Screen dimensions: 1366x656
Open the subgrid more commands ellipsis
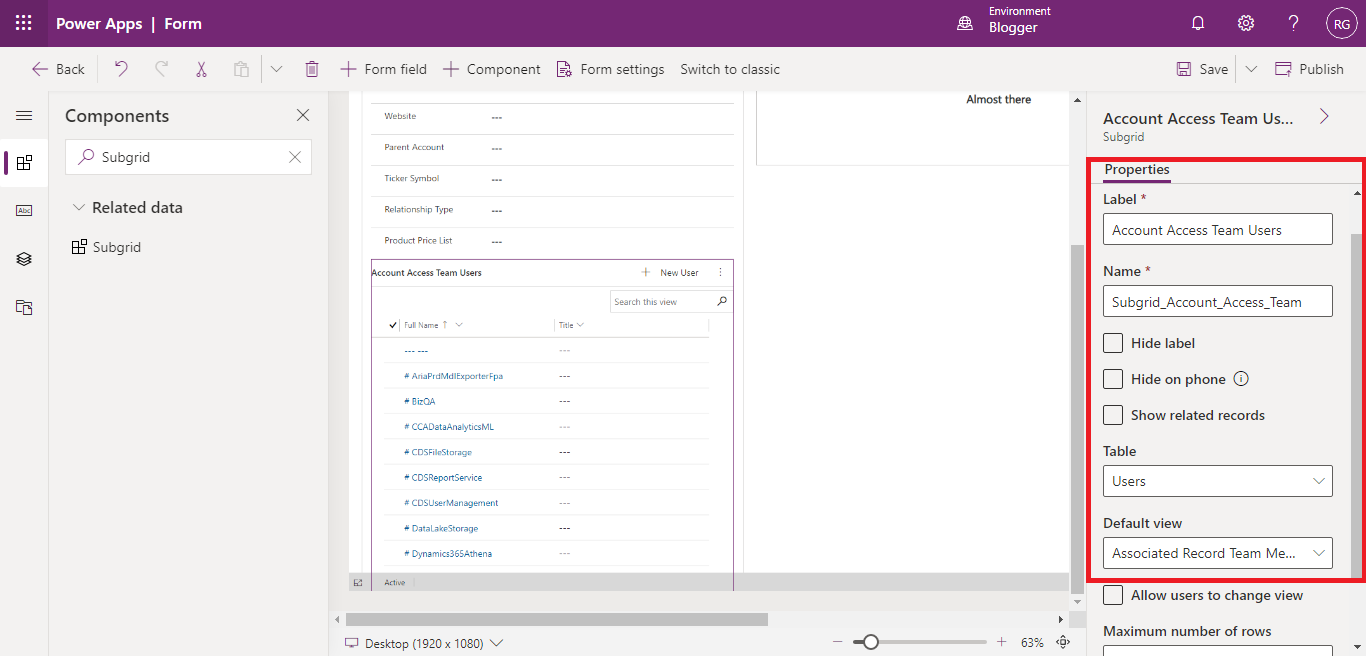(x=721, y=273)
